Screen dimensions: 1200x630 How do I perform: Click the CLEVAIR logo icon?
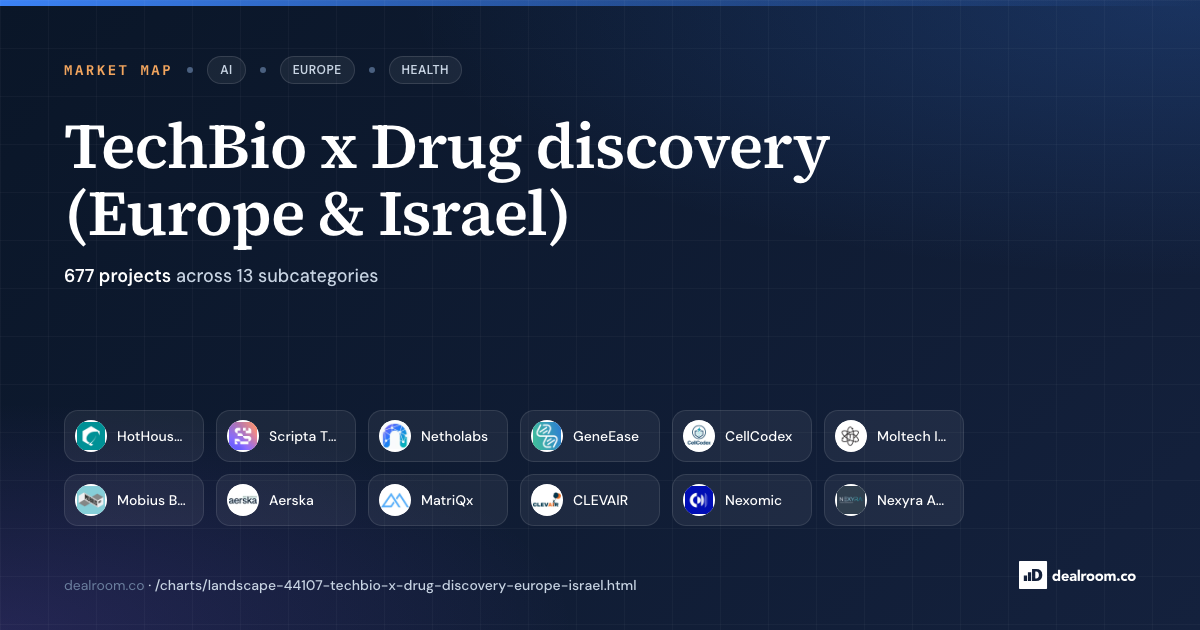(547, 500)
